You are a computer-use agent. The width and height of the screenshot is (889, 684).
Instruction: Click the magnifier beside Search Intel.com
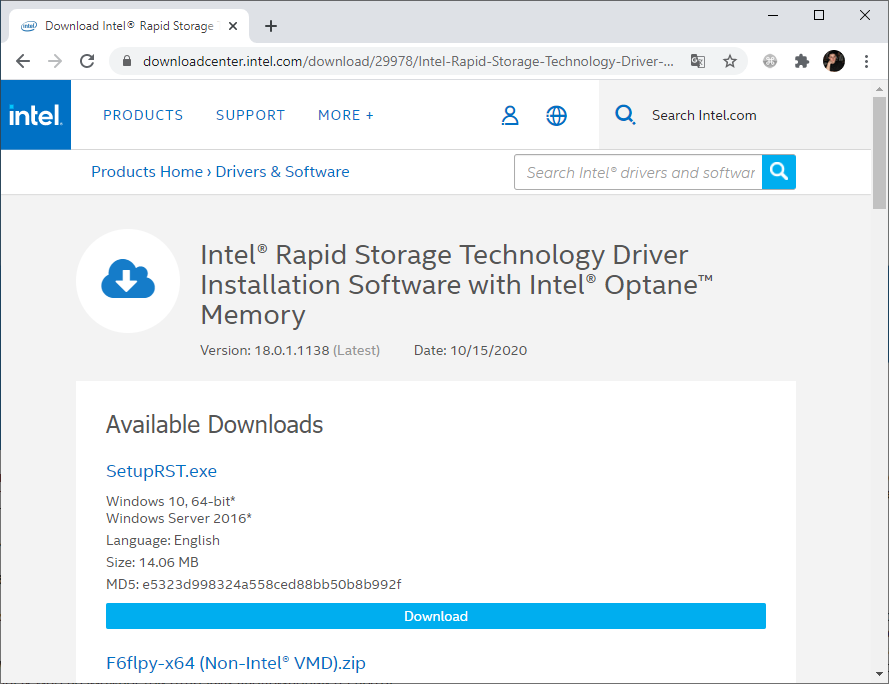tap(624, 114)
